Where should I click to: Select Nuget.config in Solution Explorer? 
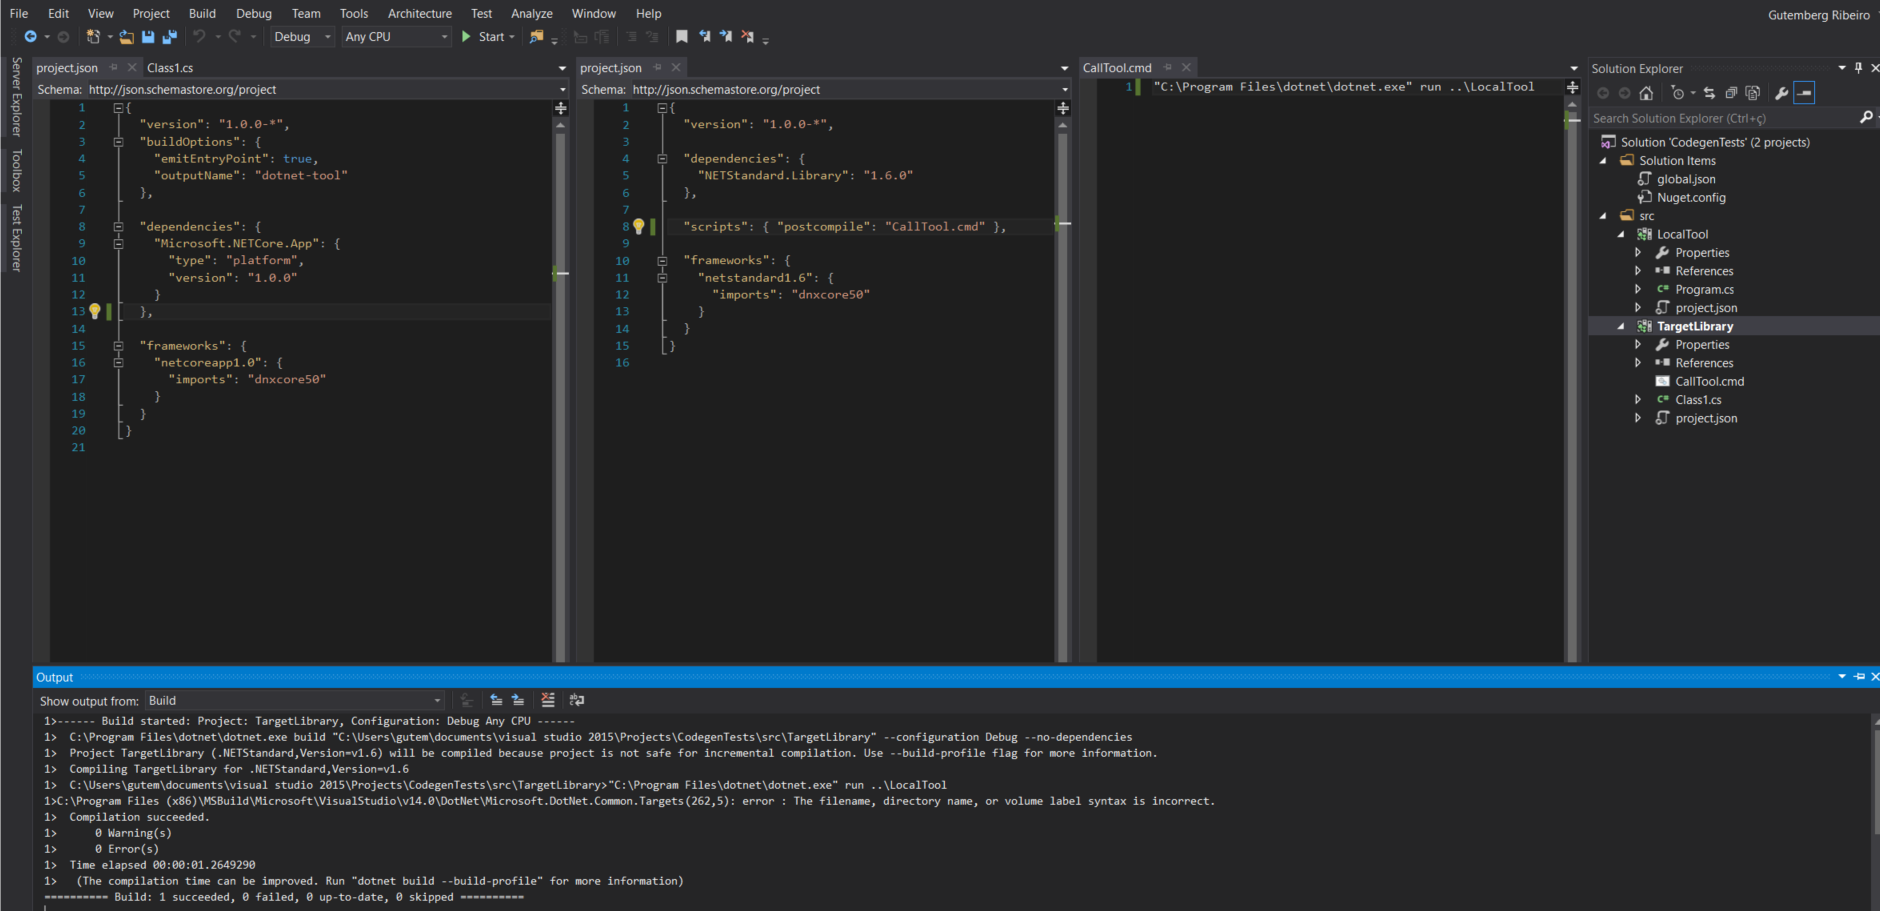[1690, 197]
